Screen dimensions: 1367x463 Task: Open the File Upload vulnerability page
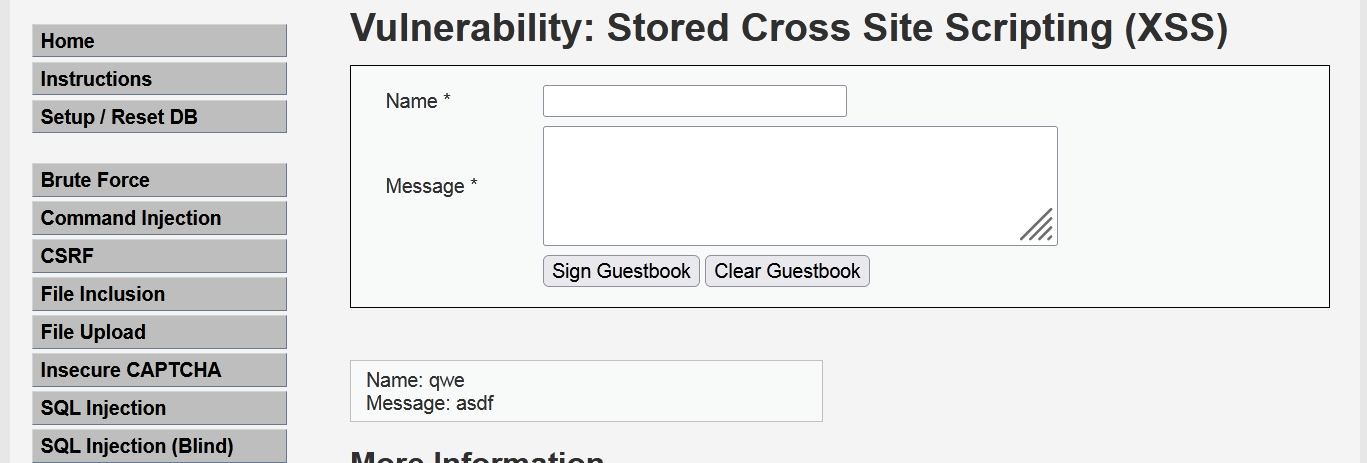[159, 332]
